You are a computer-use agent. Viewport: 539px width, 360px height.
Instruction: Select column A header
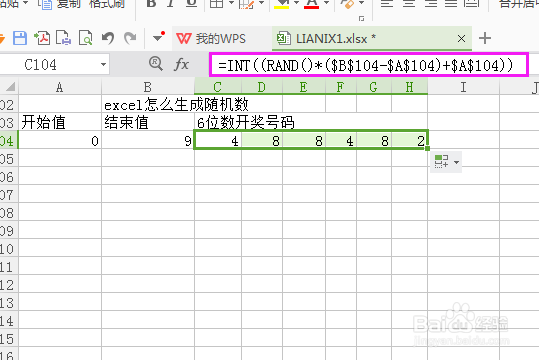click(x=60, y=87)
